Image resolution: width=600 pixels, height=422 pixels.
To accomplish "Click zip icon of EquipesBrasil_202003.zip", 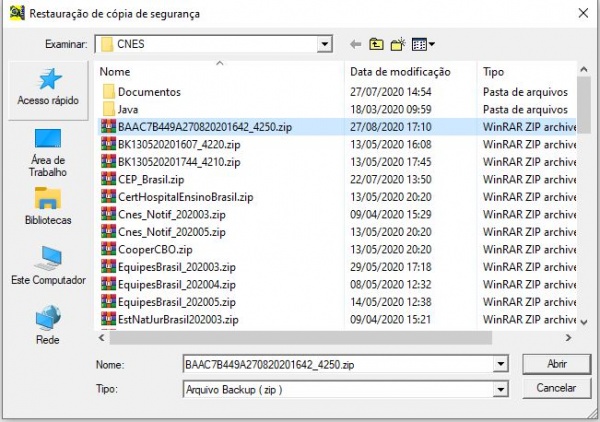I will [109, 267].
